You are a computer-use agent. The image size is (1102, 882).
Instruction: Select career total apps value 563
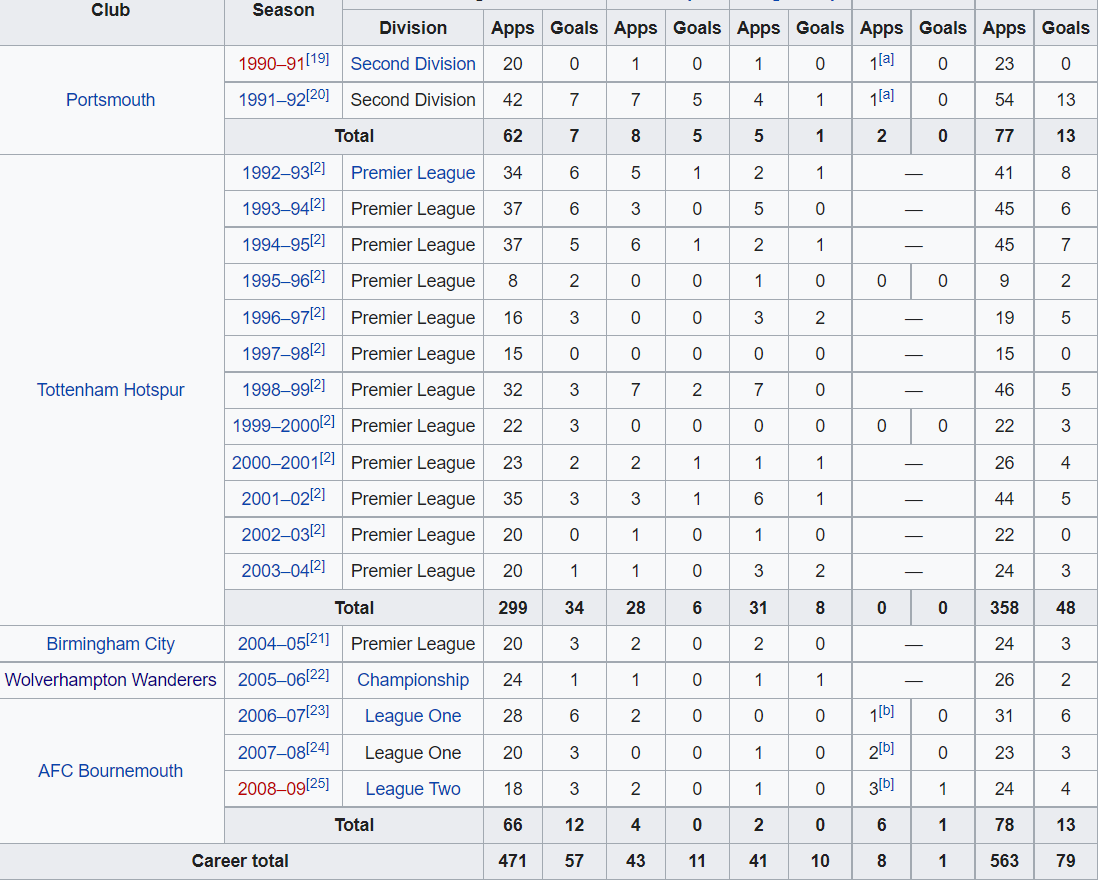(1004, 861)
